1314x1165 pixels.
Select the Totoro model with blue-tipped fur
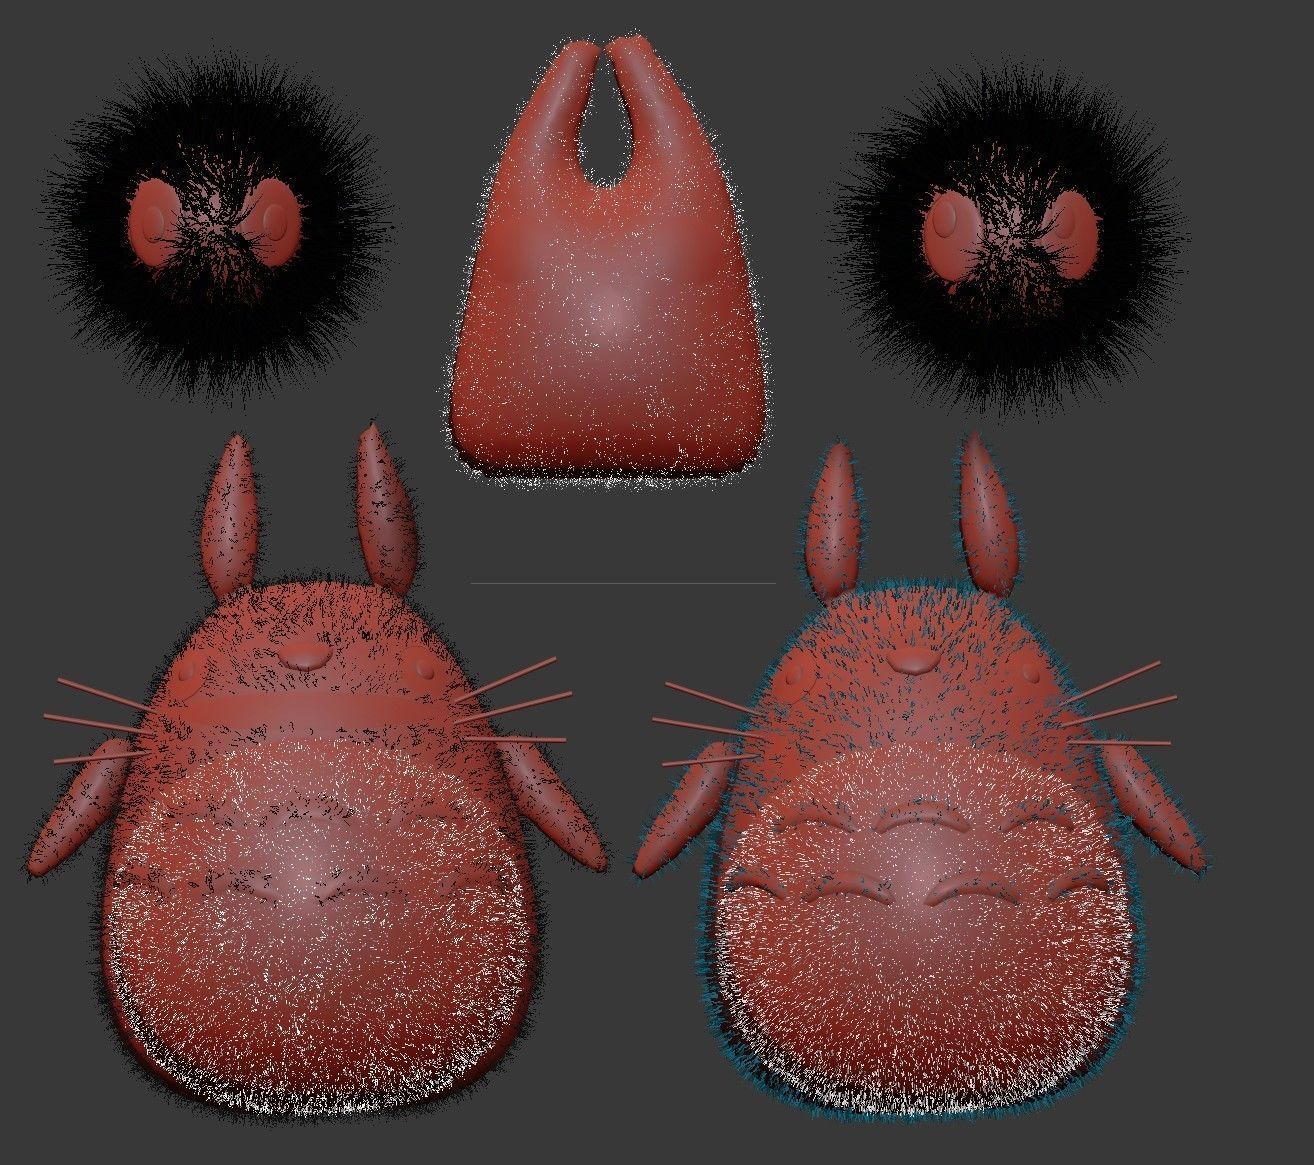coord(918,775)
